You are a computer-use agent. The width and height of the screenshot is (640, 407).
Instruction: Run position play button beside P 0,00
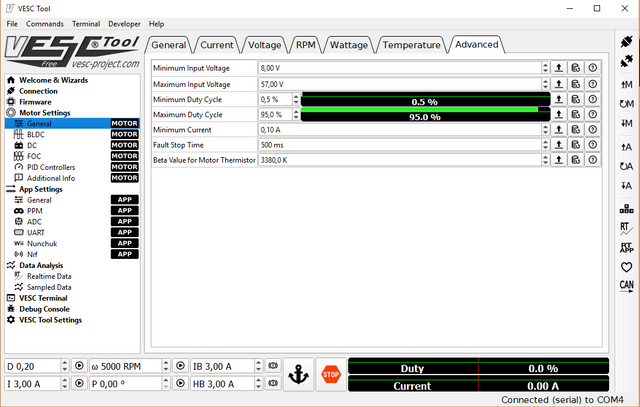pyautogui.click(x=180, y=383)
